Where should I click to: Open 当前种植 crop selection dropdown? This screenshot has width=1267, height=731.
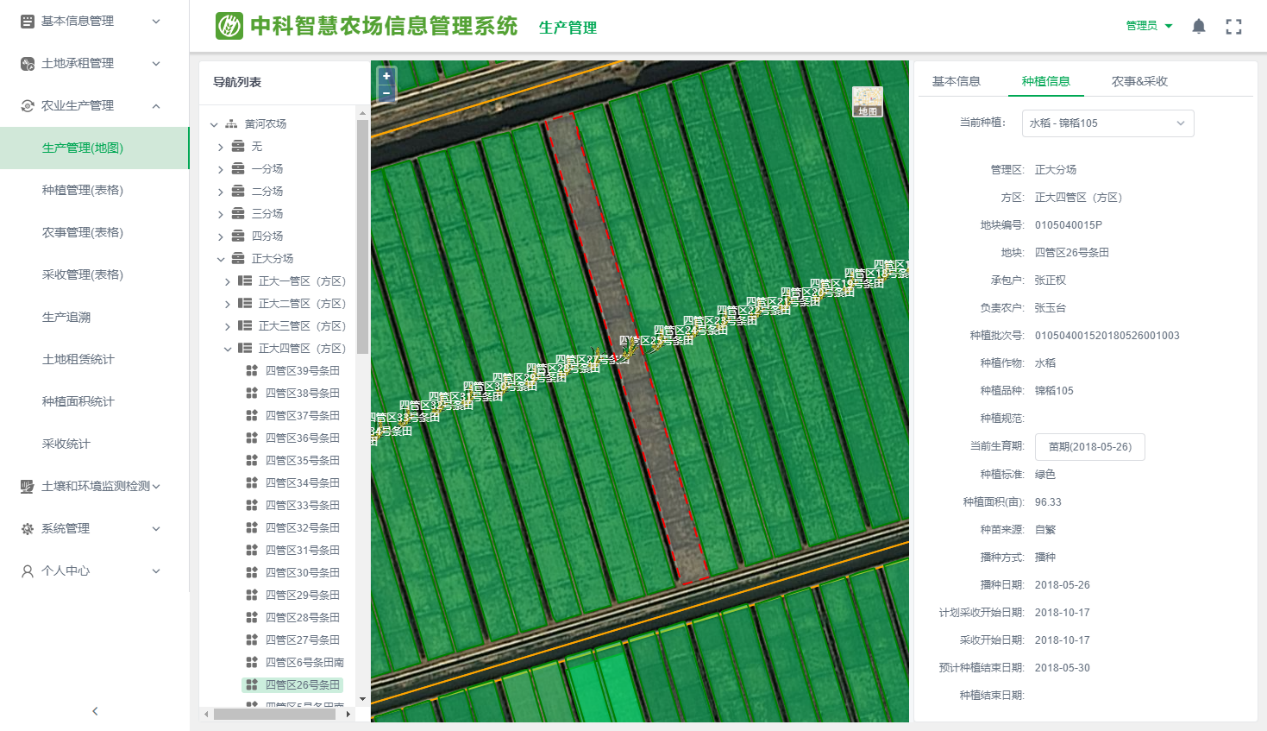(x=1108, y=123)
